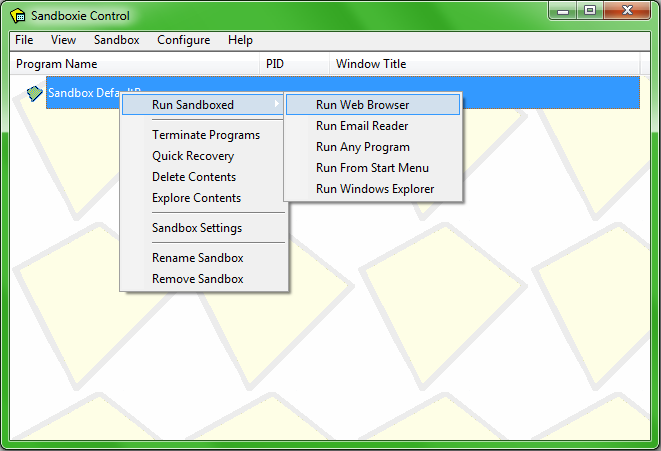This screenshot has height=451, width=661.
Task: Click the Sandboxie Control title bar icon
Action: coord(17,16)
